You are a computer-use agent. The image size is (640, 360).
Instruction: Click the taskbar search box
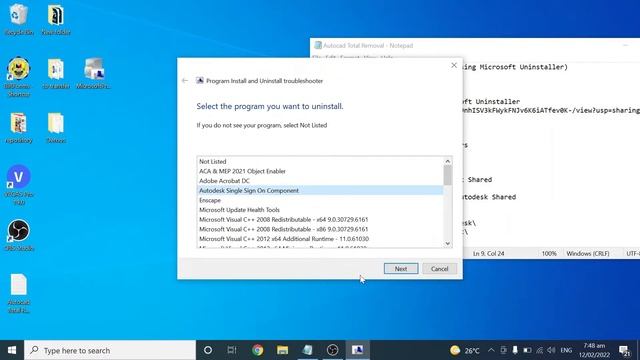click(x=110, y=350)
